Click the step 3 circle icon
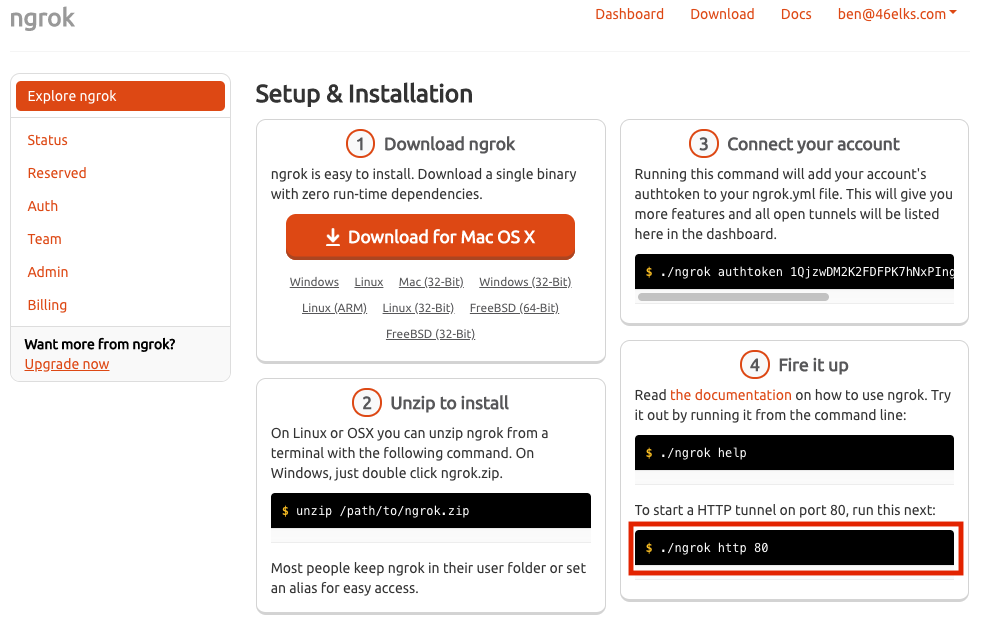Image resolution: width=984 pixels, height=621 pixels. 703,143
